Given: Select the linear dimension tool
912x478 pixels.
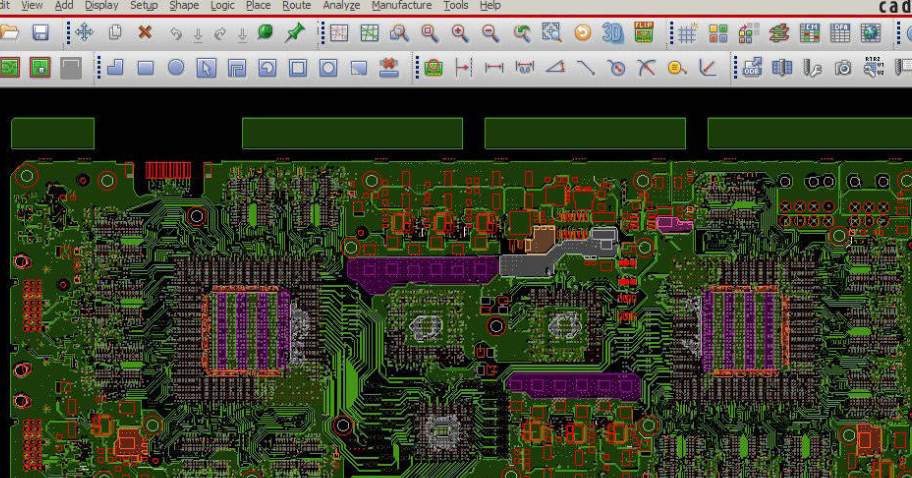Looking at the screenshot, I should [x=494, y=68].
